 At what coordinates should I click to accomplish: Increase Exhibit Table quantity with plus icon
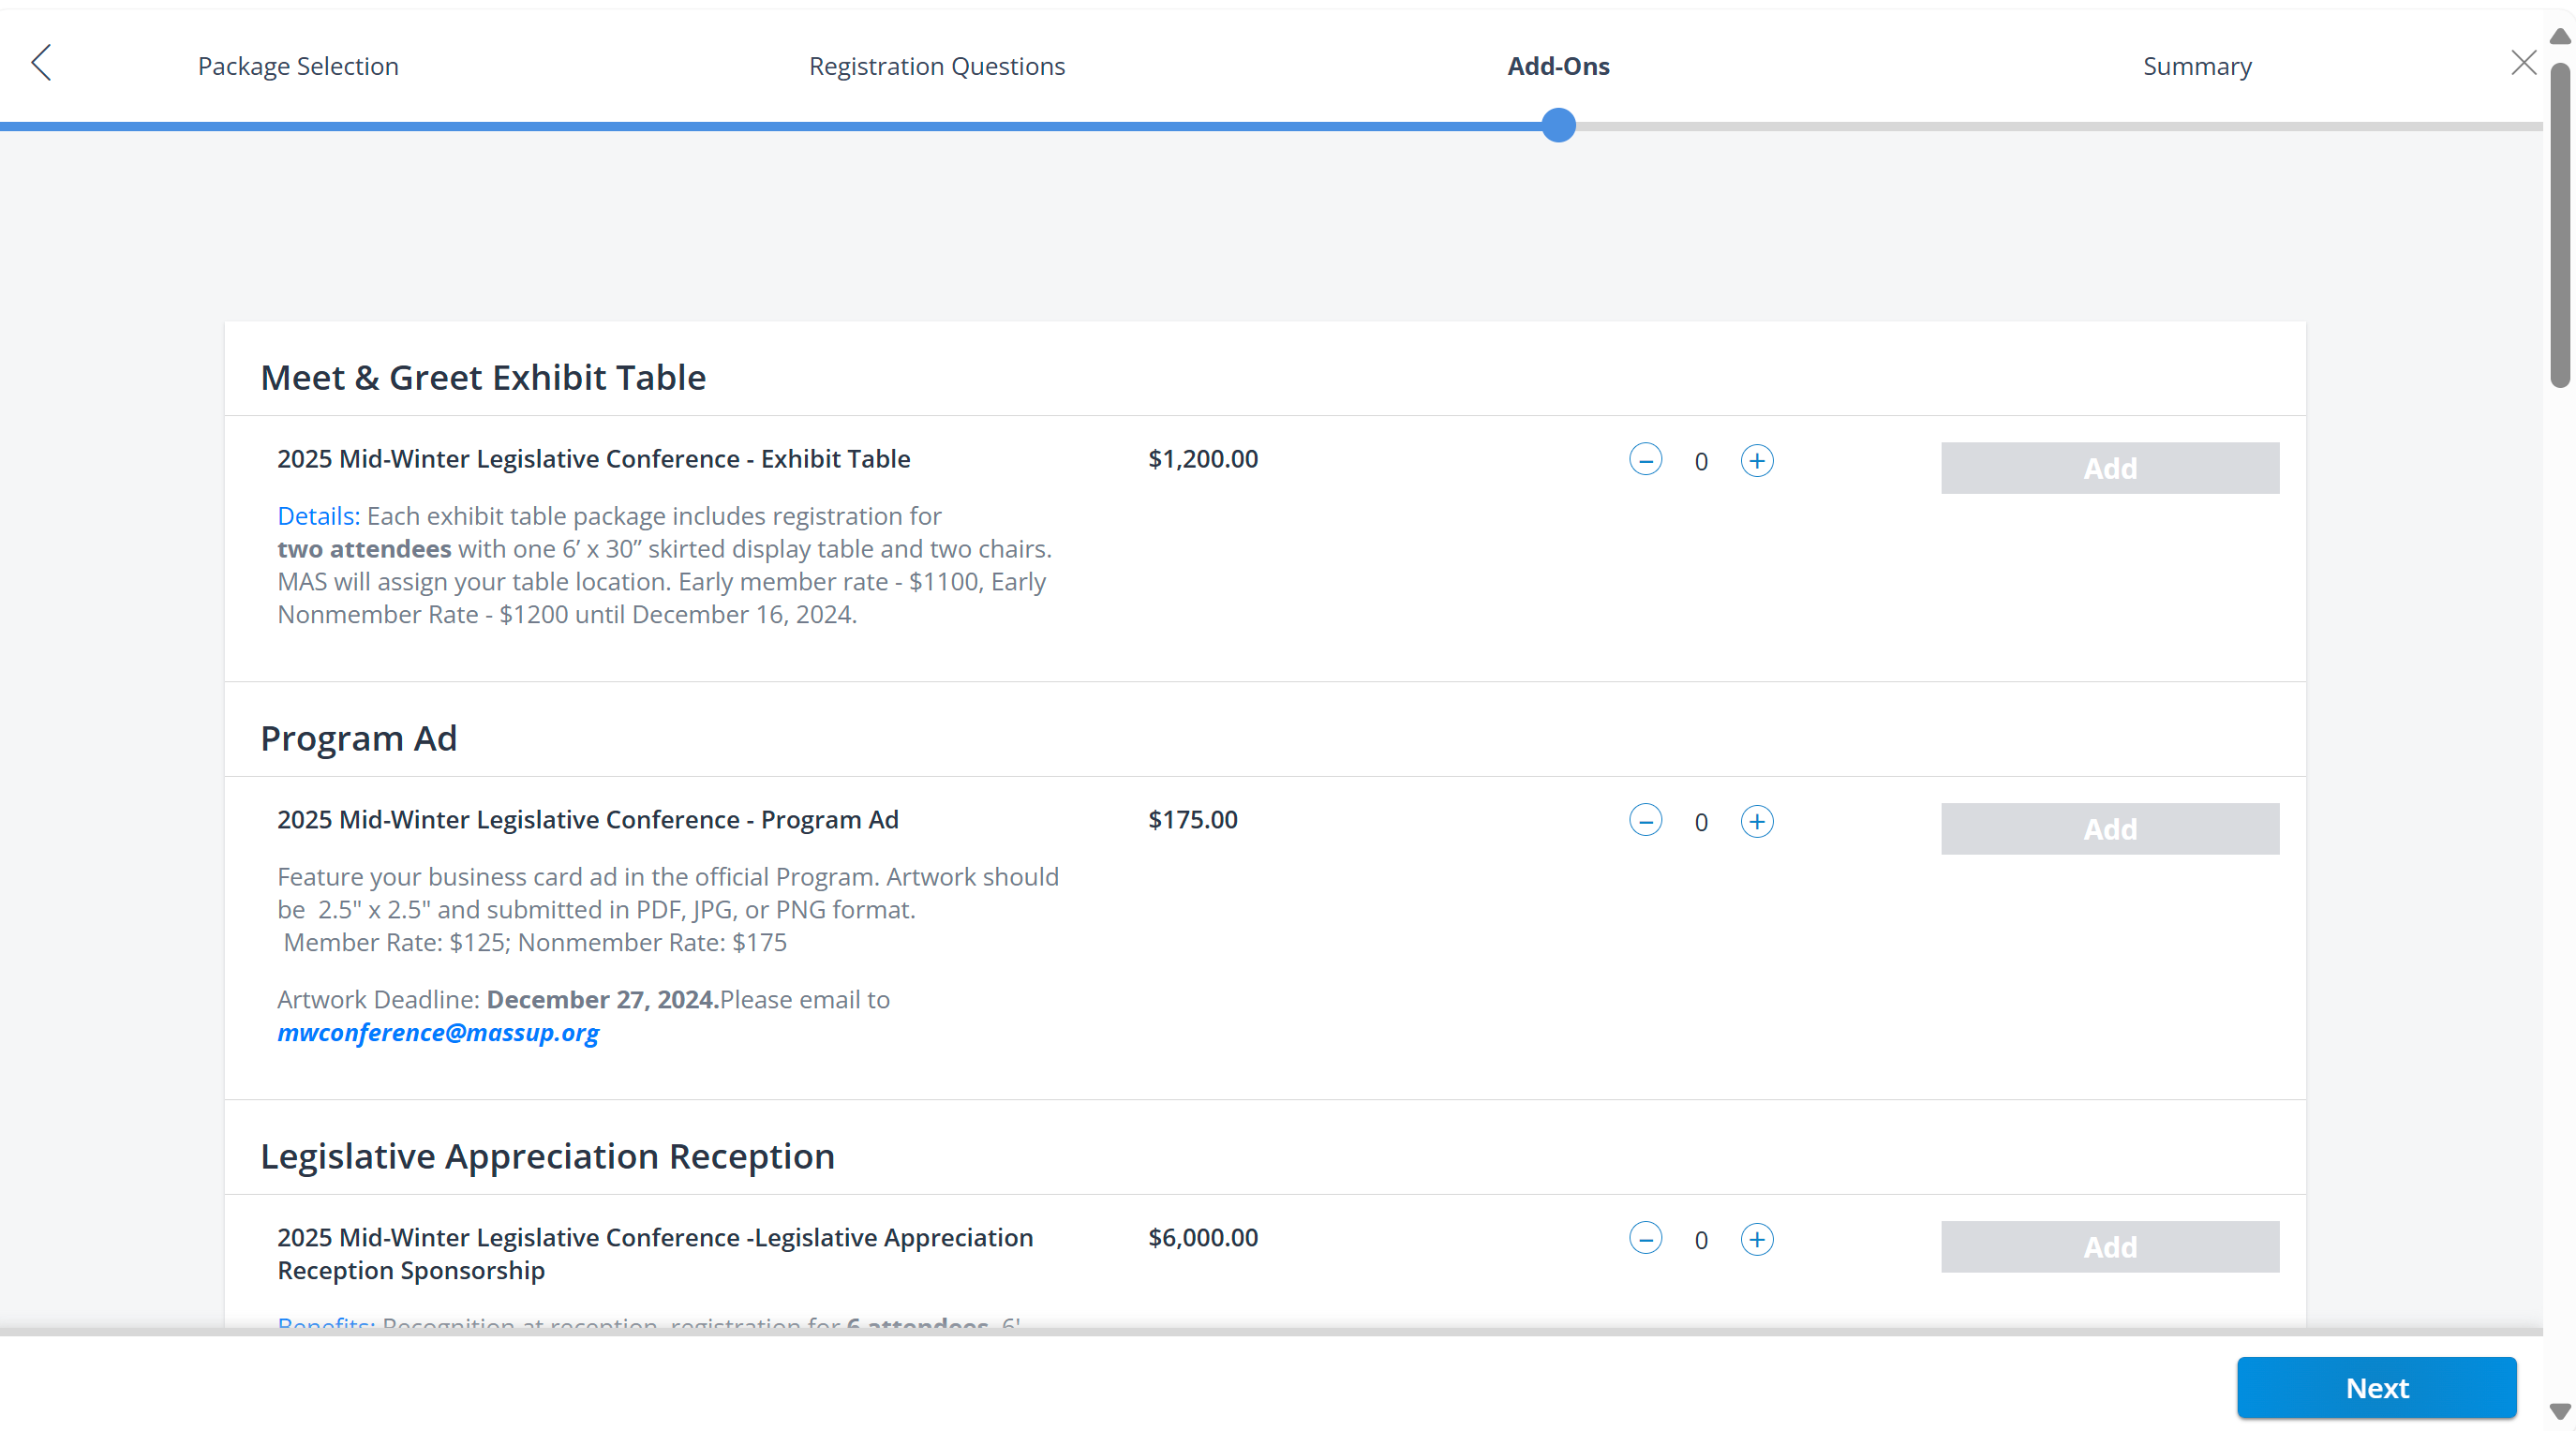[x=1757, y=461]
